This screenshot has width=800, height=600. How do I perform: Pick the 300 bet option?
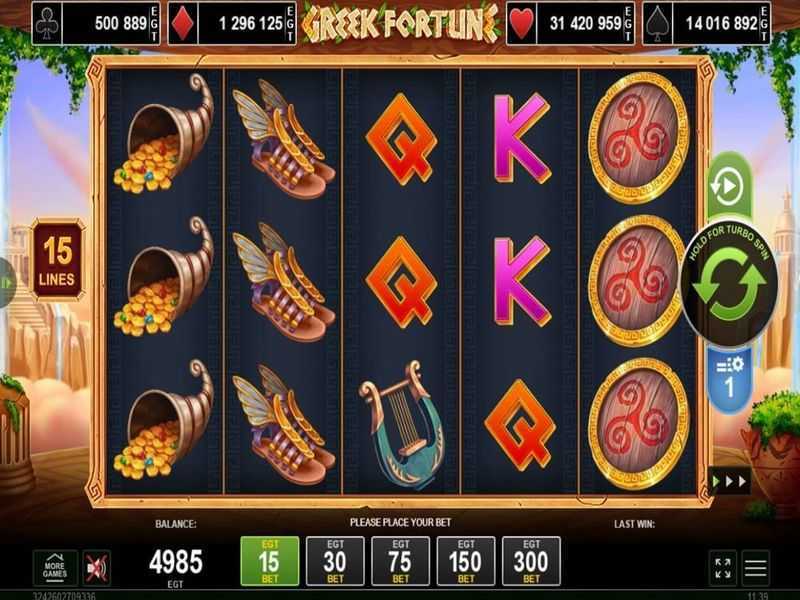pos(531,561)
